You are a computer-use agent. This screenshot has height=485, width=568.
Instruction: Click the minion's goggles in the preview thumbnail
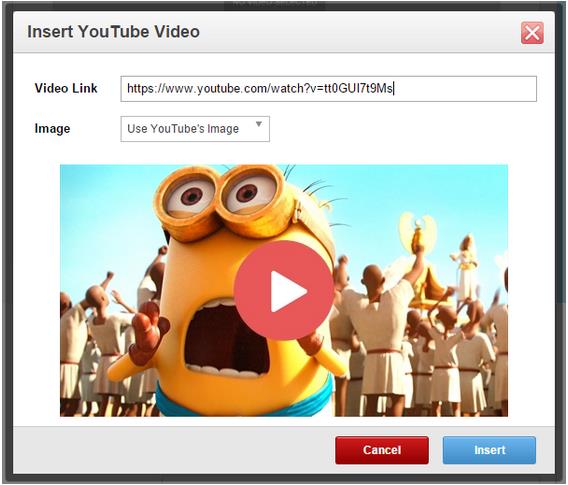[x=221, y=201]
